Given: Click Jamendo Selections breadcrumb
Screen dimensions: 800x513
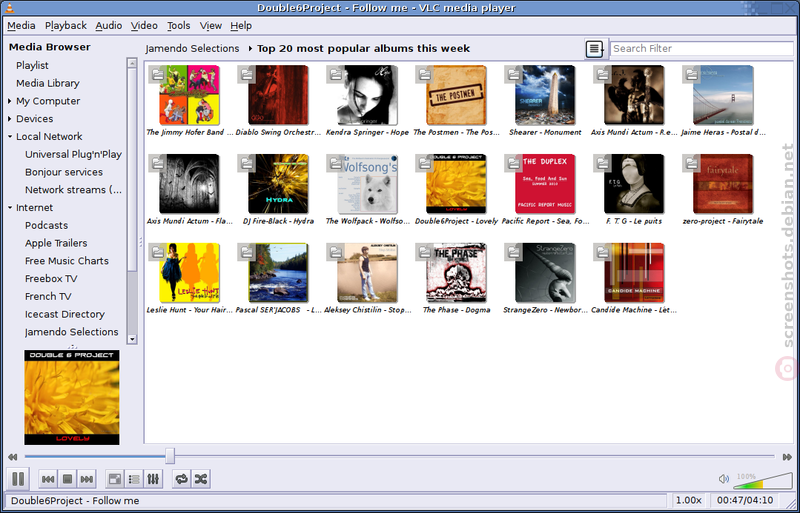Looking at the screenshot, I should click(192, 48).
